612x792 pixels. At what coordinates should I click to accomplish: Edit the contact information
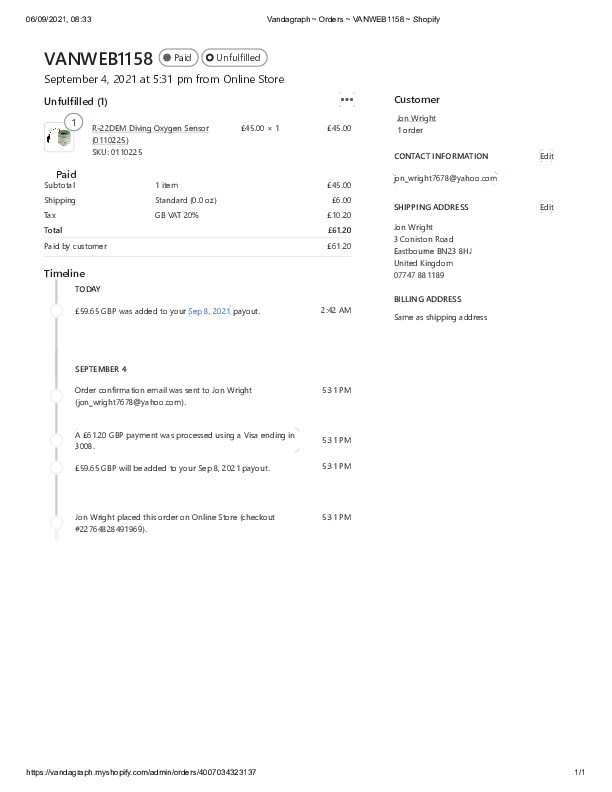[546, 156]
